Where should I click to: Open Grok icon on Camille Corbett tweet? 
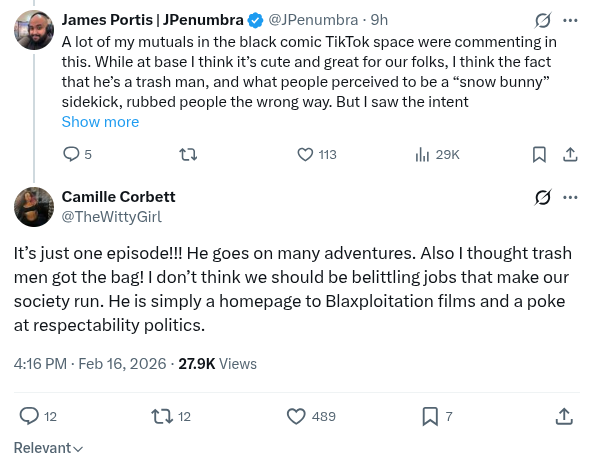pos(543,197)
